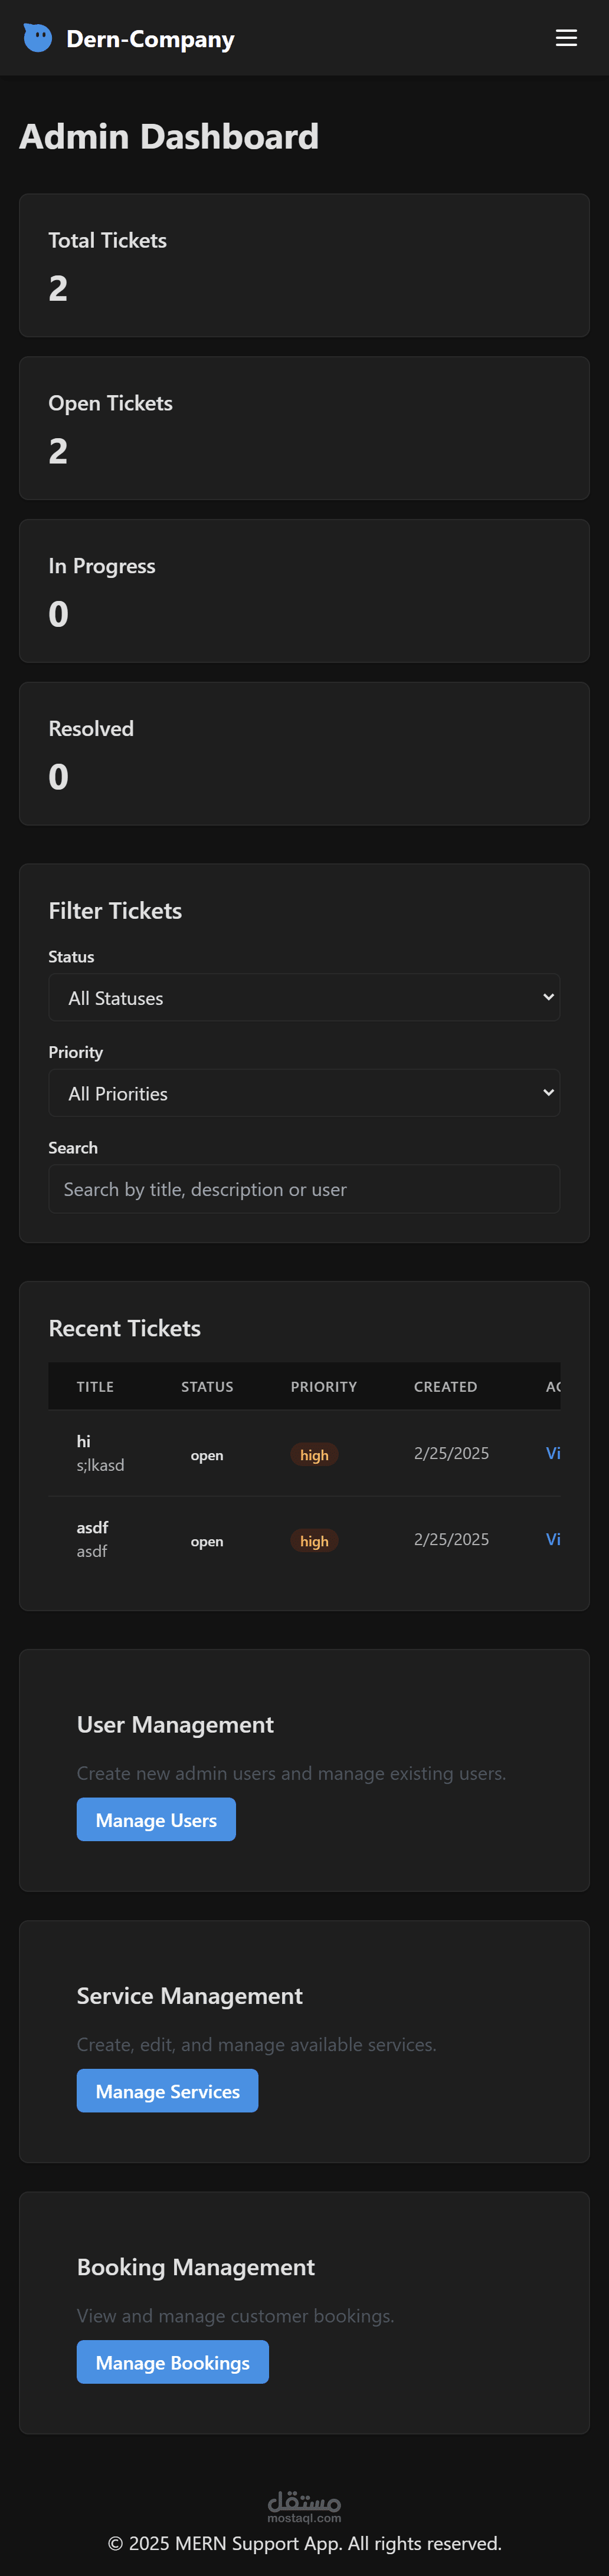
Task: Click the Manage Bookings button
Action: click(x=172, y=2362)
